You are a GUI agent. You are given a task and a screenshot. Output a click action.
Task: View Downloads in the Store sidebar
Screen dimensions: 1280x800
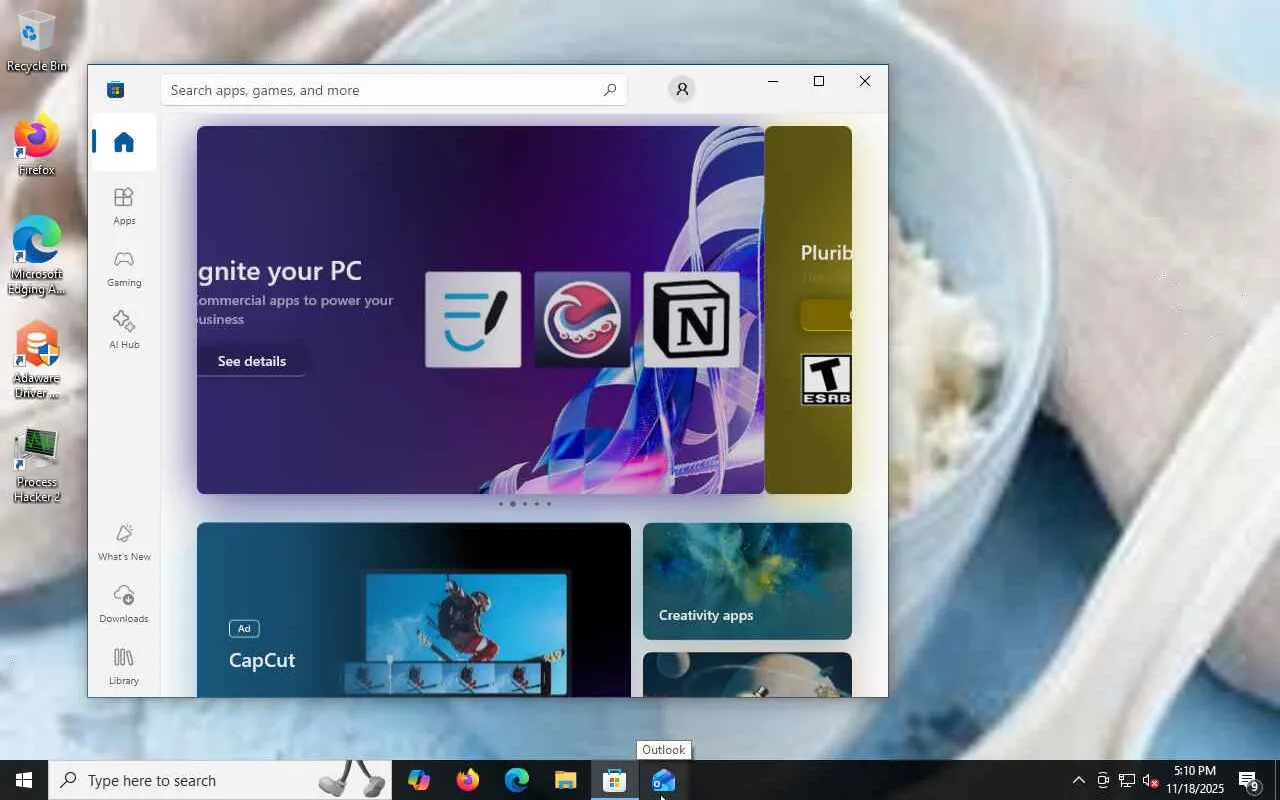coord(124,604)
